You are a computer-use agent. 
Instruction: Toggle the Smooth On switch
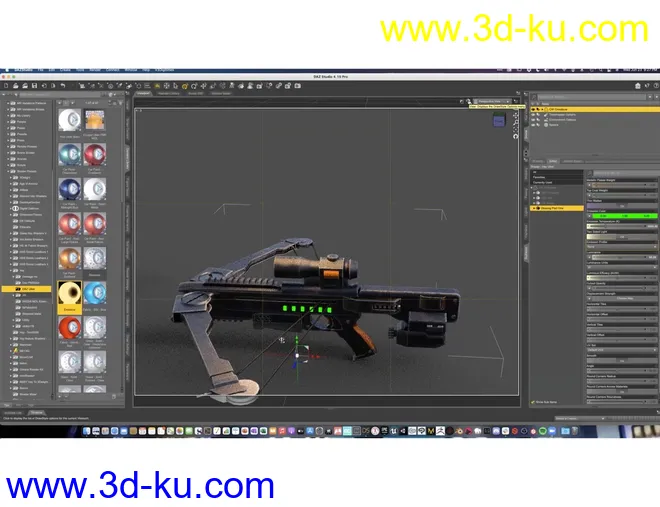point(621,361)
